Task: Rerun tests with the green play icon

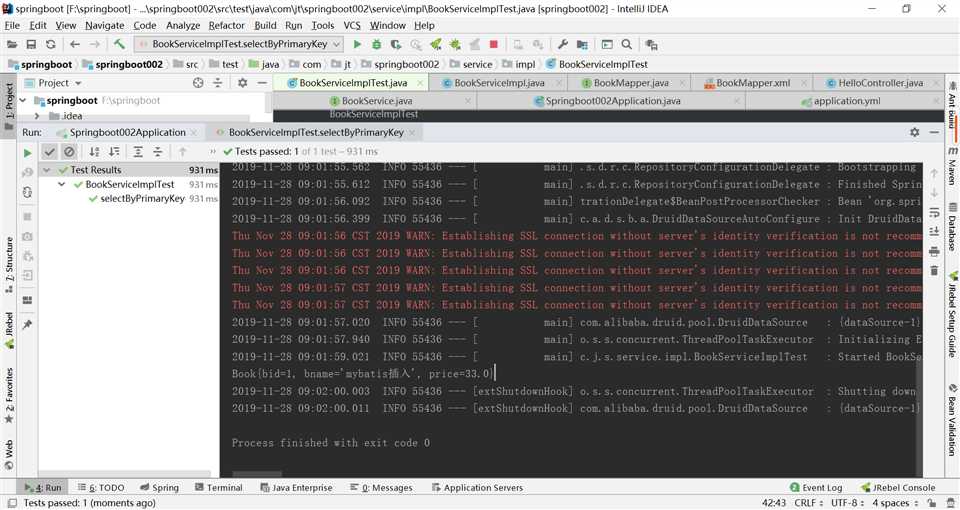Action: (x=27, y=153)
